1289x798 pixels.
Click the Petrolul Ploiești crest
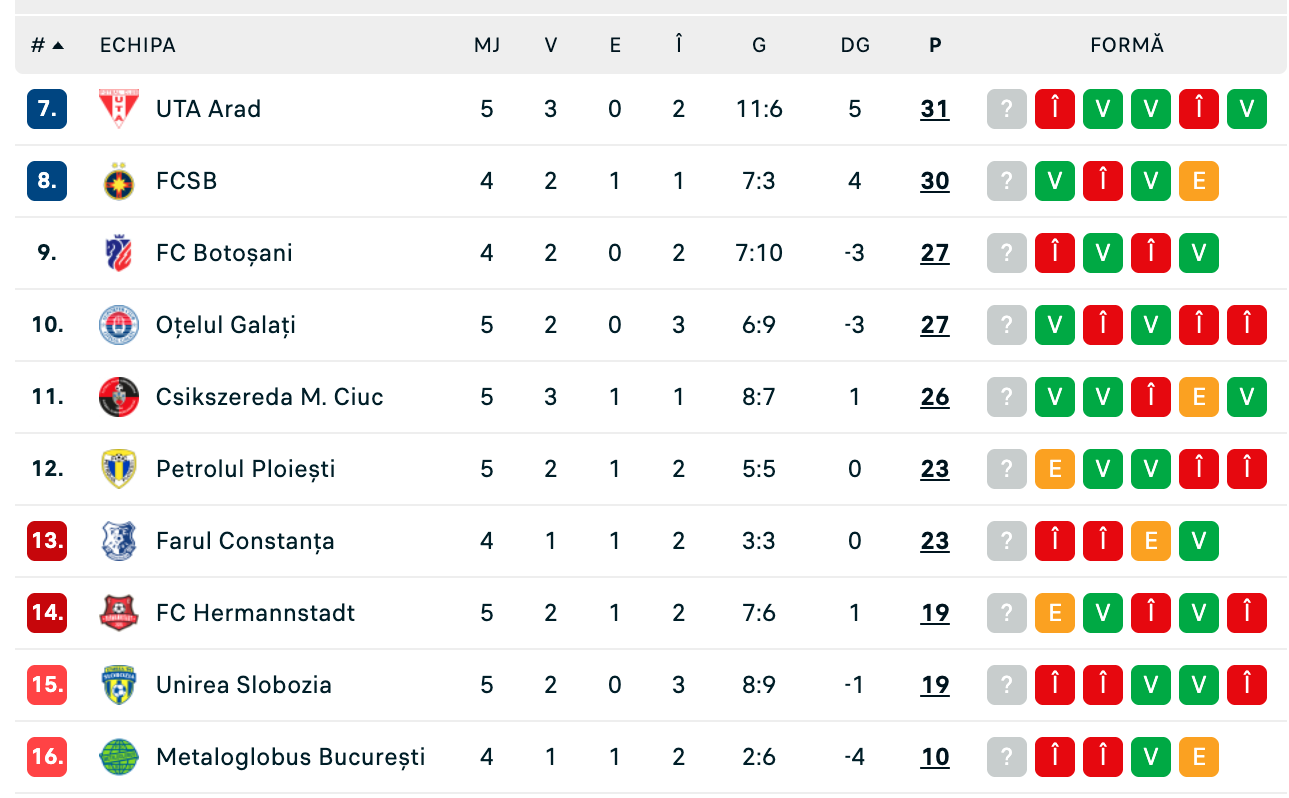[x=119, y=469]
